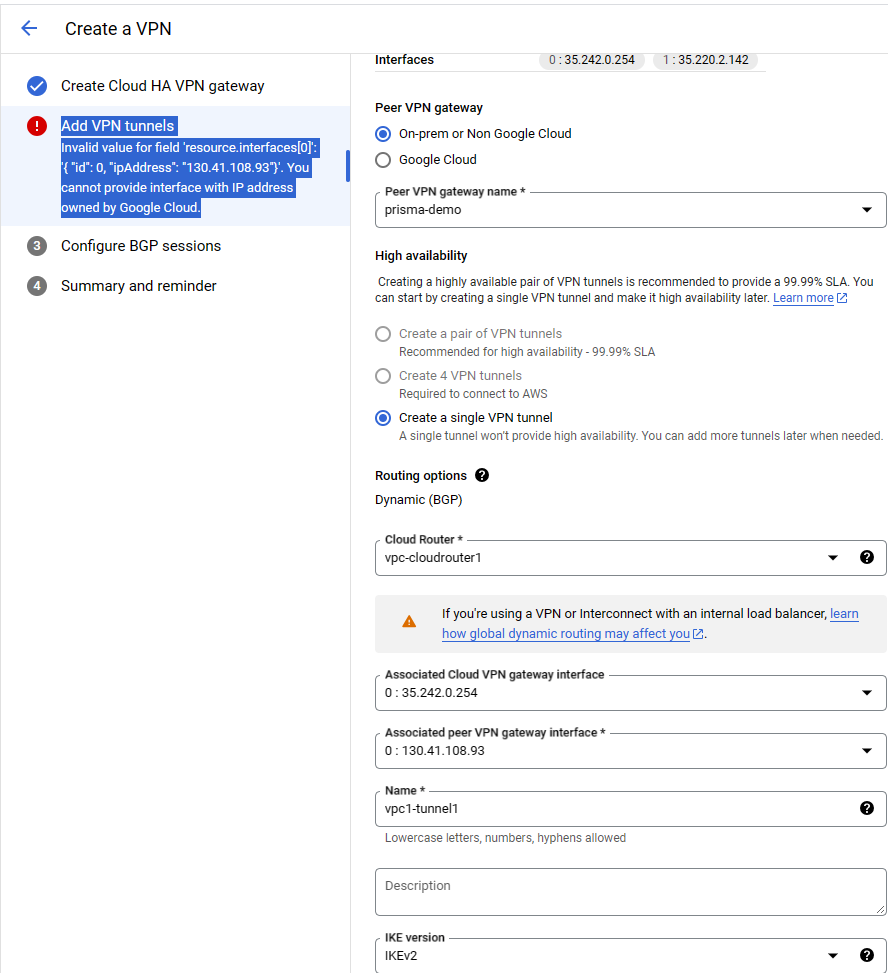Open the Summary and reminder step
888x973 pixels.
pos(138,286)
